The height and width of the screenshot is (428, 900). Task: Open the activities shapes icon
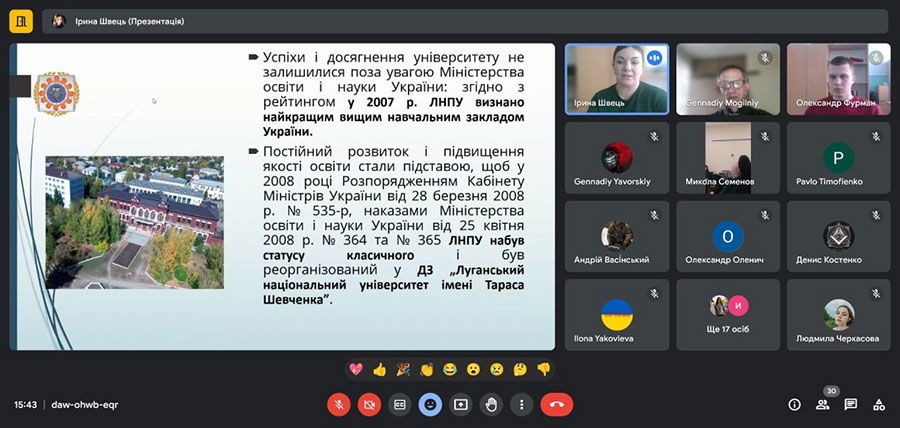(879, 404)
